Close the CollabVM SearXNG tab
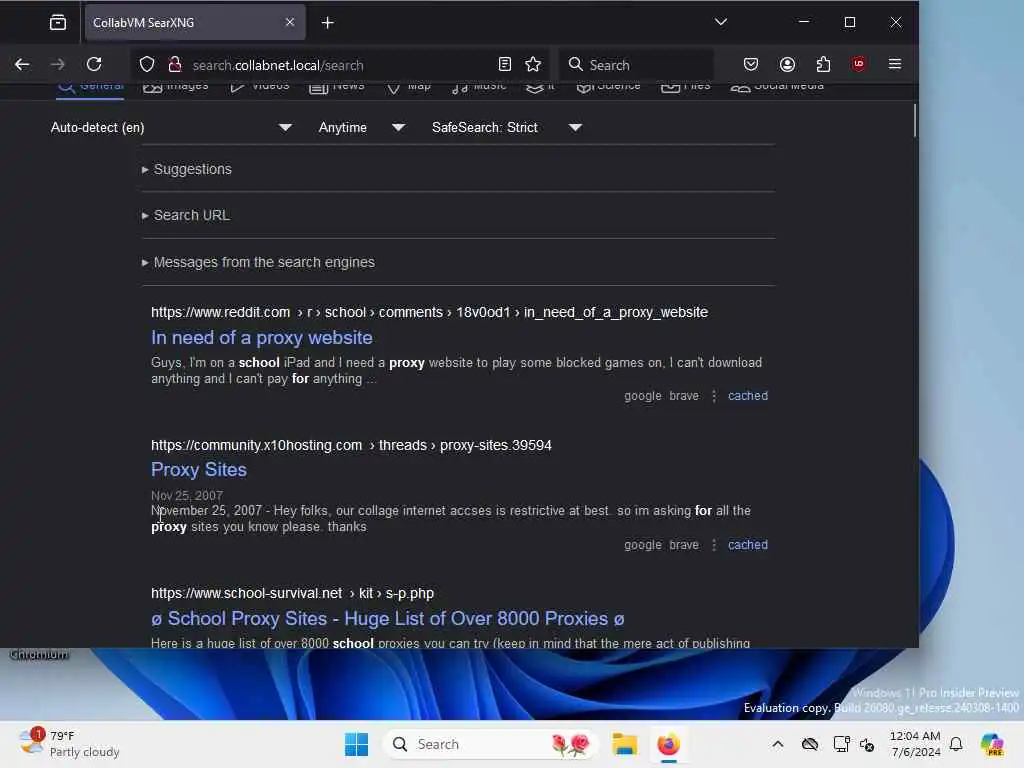The height and width of the screenshot is (768, 1024). (x=290, y=22)
